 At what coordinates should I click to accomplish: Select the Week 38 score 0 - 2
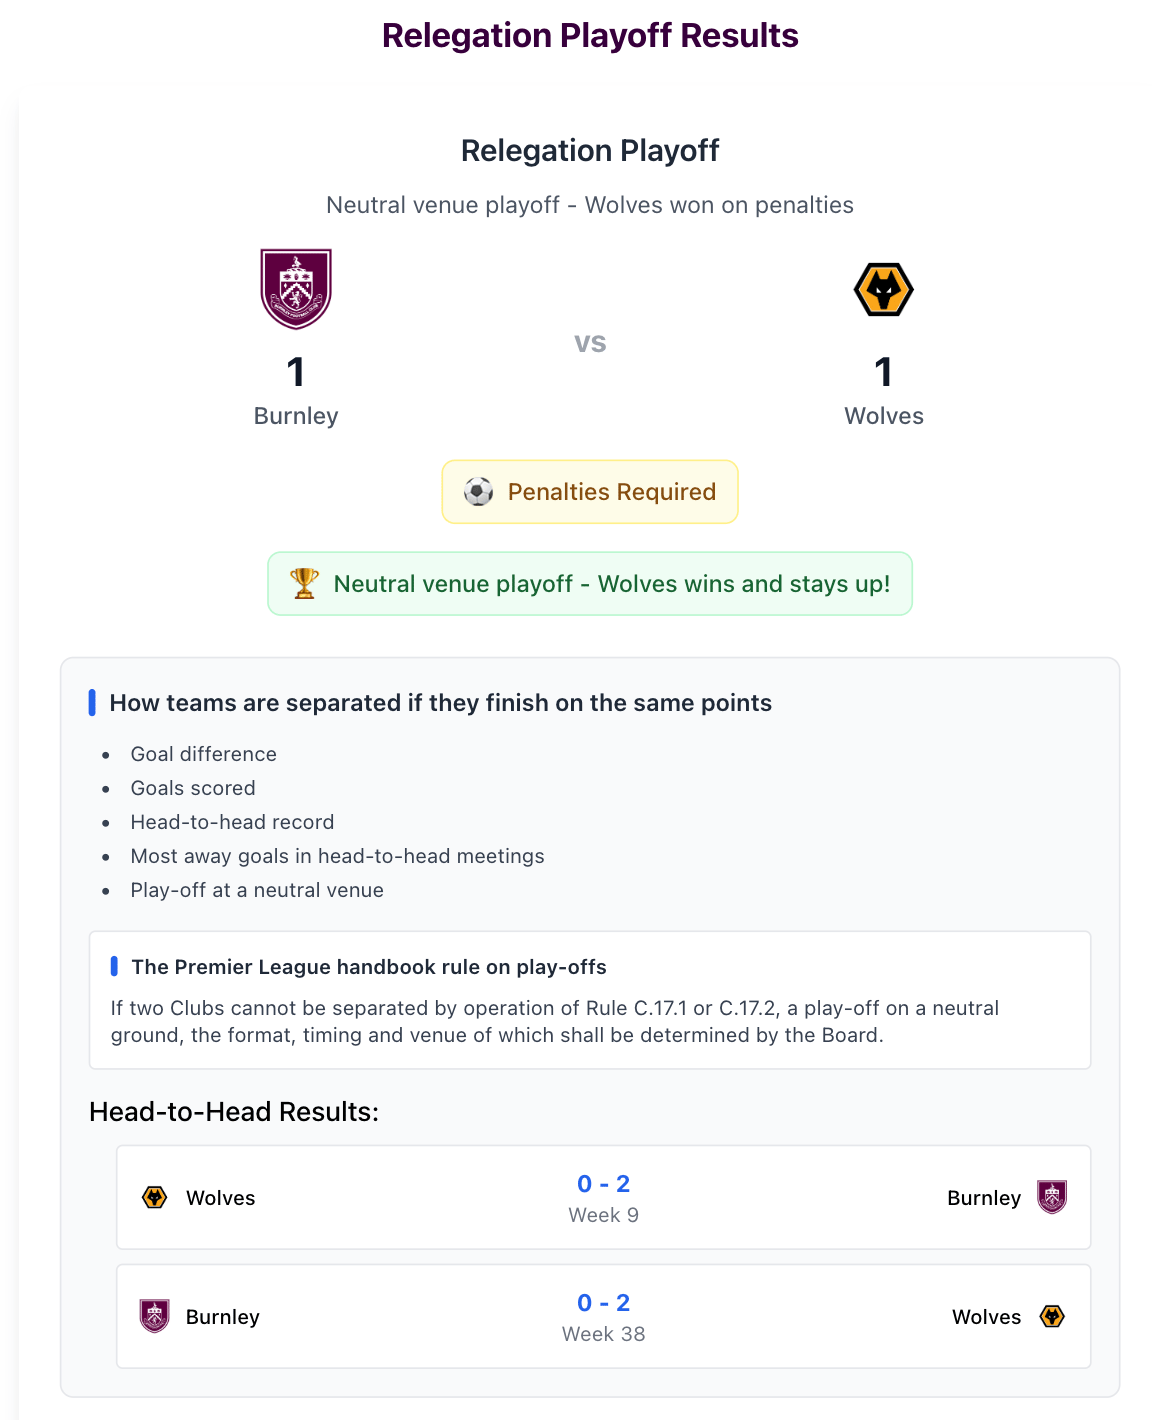coord(603,1303)
